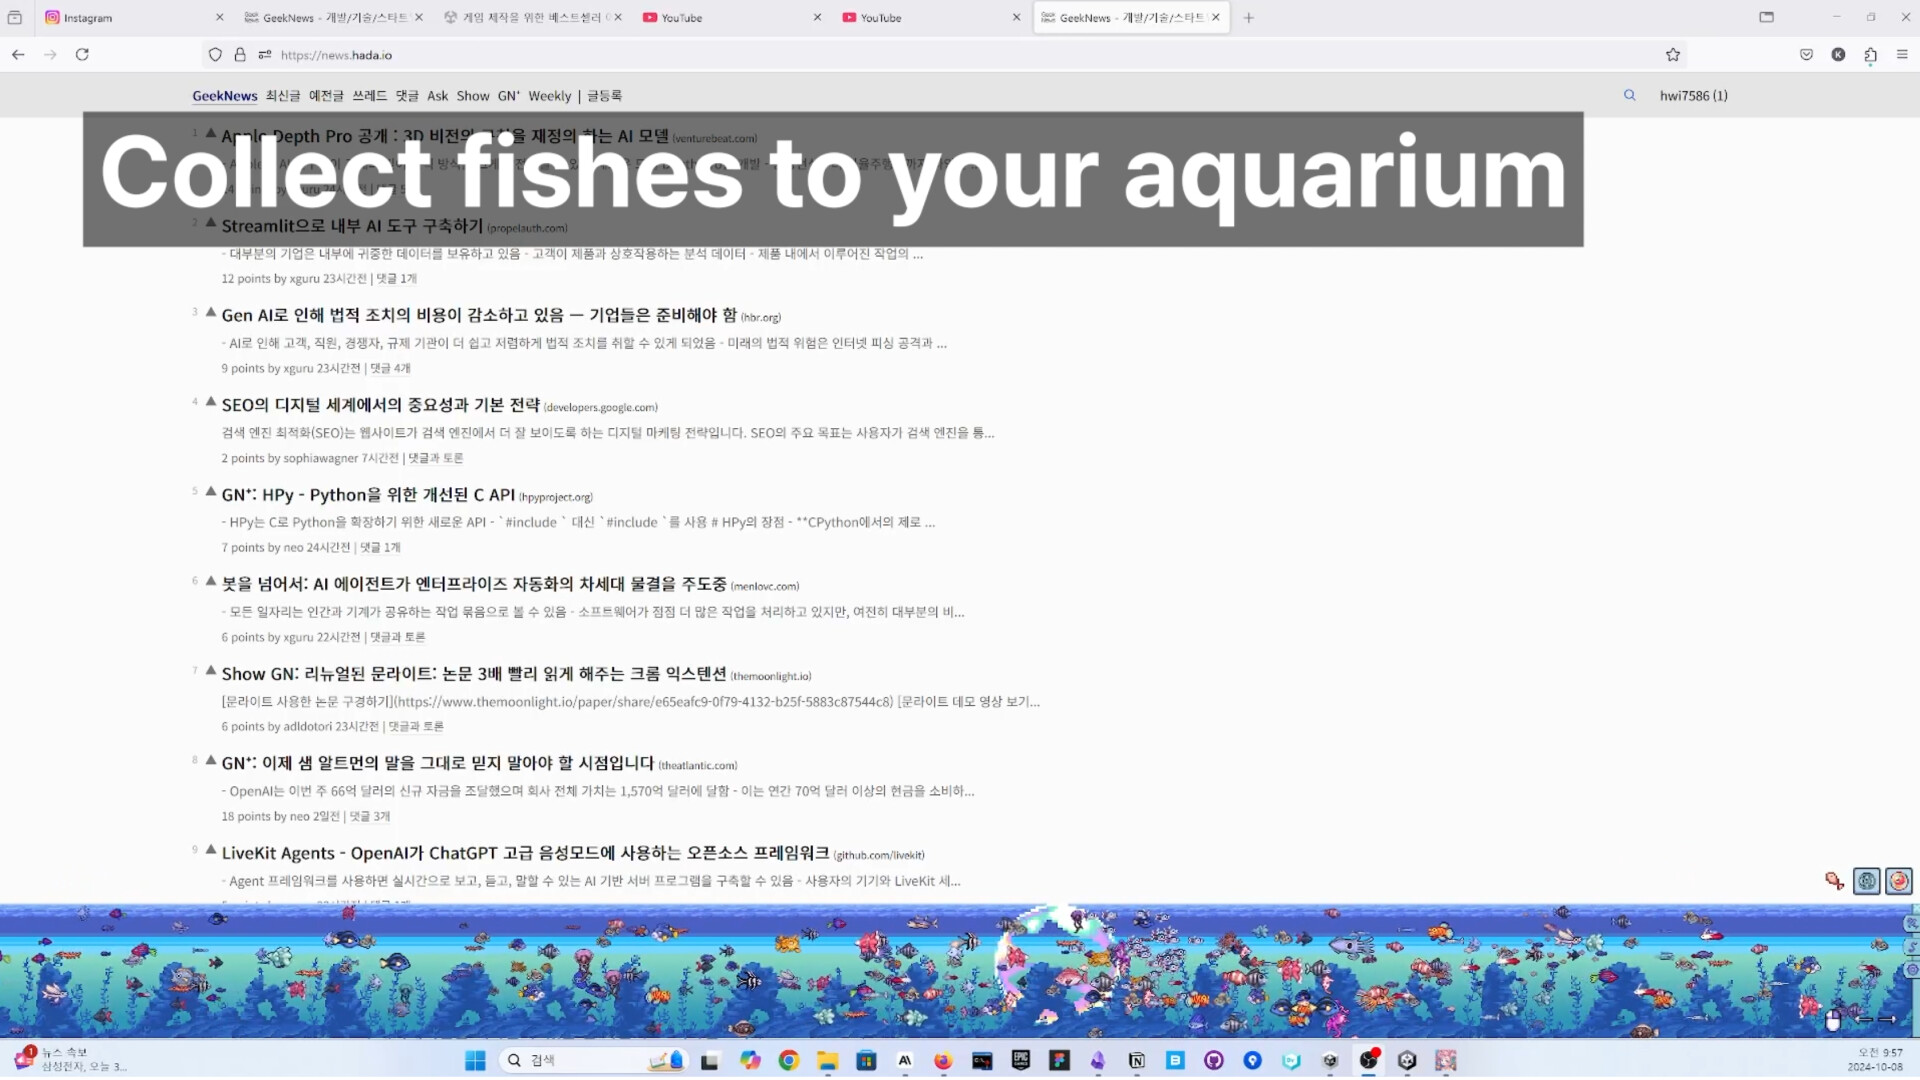This screenshot has height=1080, width=1920.
Task: Click inside the hwi7586 search field
Action: pyautogui.click(x=1693, y=95)
